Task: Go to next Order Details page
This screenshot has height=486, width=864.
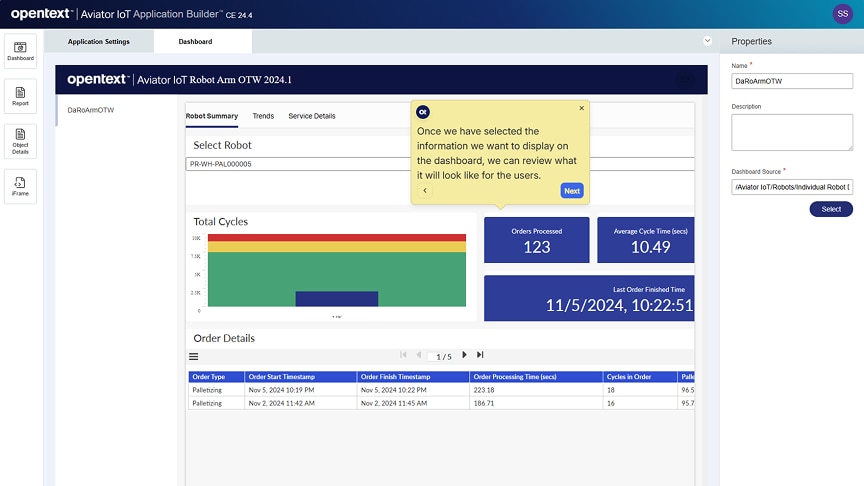Action: (465, 355)
